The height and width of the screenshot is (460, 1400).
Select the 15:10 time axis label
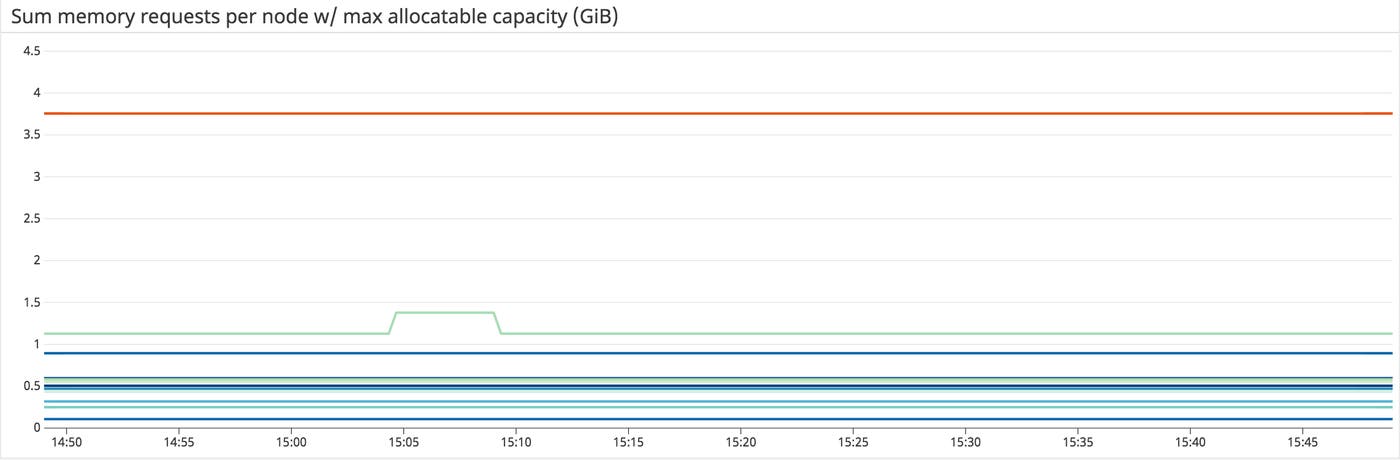coord(515,441)
